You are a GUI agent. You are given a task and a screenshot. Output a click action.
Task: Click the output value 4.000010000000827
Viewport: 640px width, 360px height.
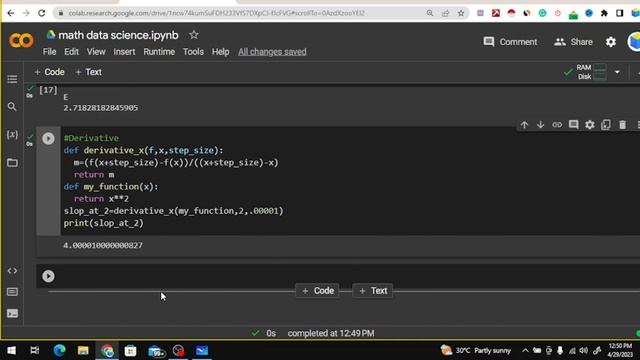click(103, 245)
